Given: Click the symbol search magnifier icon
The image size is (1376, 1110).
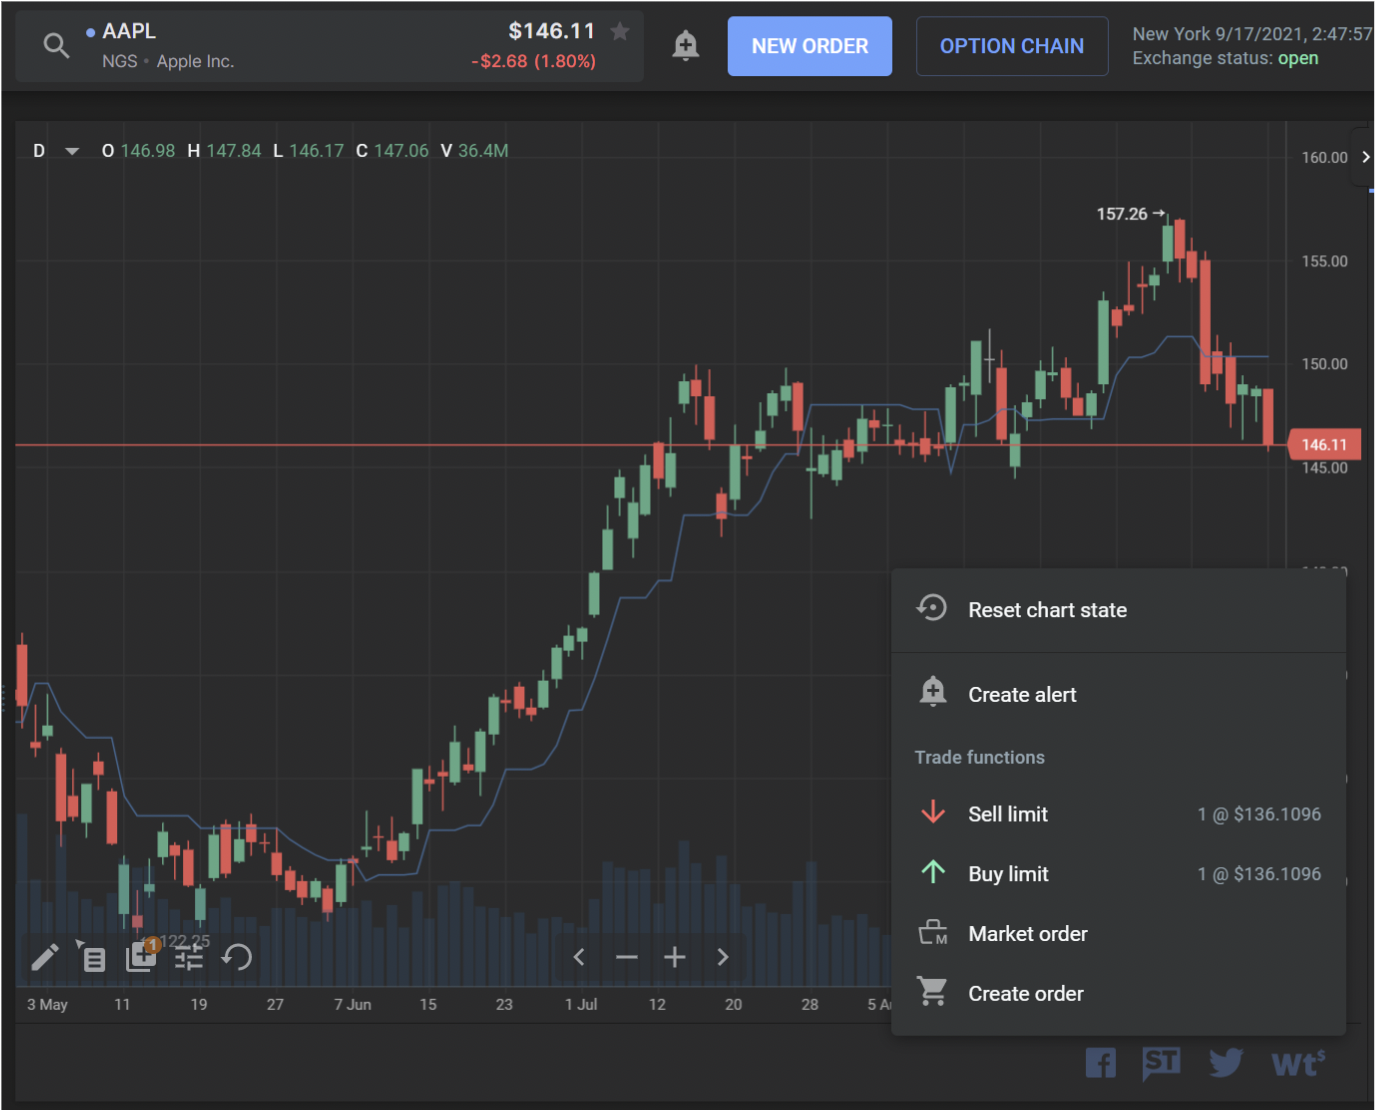Looking at the screenshot, I should point(56,45).
